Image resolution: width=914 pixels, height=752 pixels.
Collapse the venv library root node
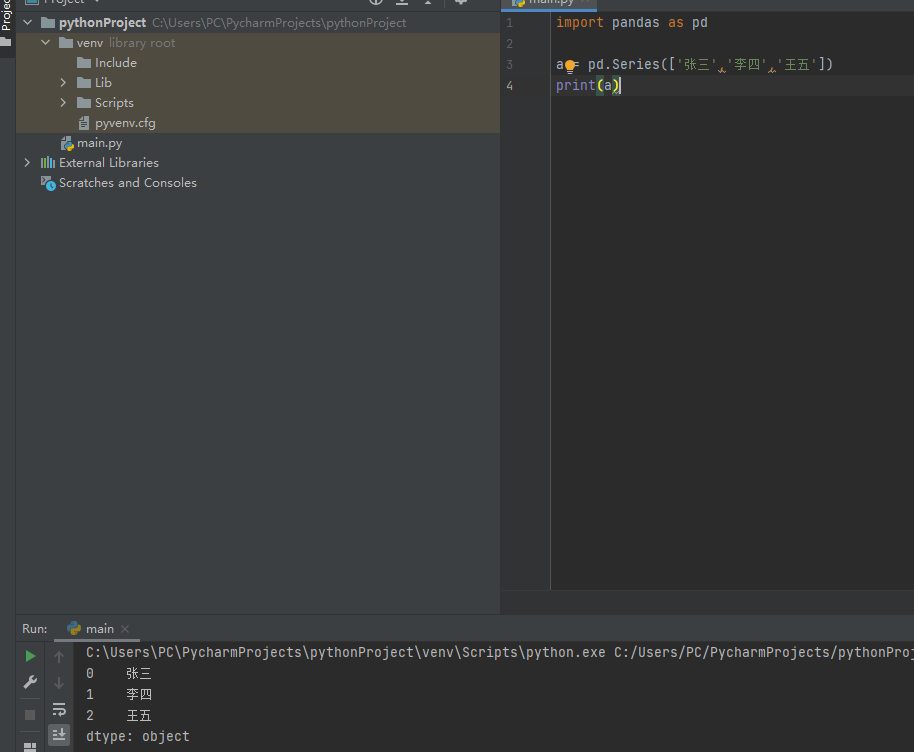(x=45, y=42)
